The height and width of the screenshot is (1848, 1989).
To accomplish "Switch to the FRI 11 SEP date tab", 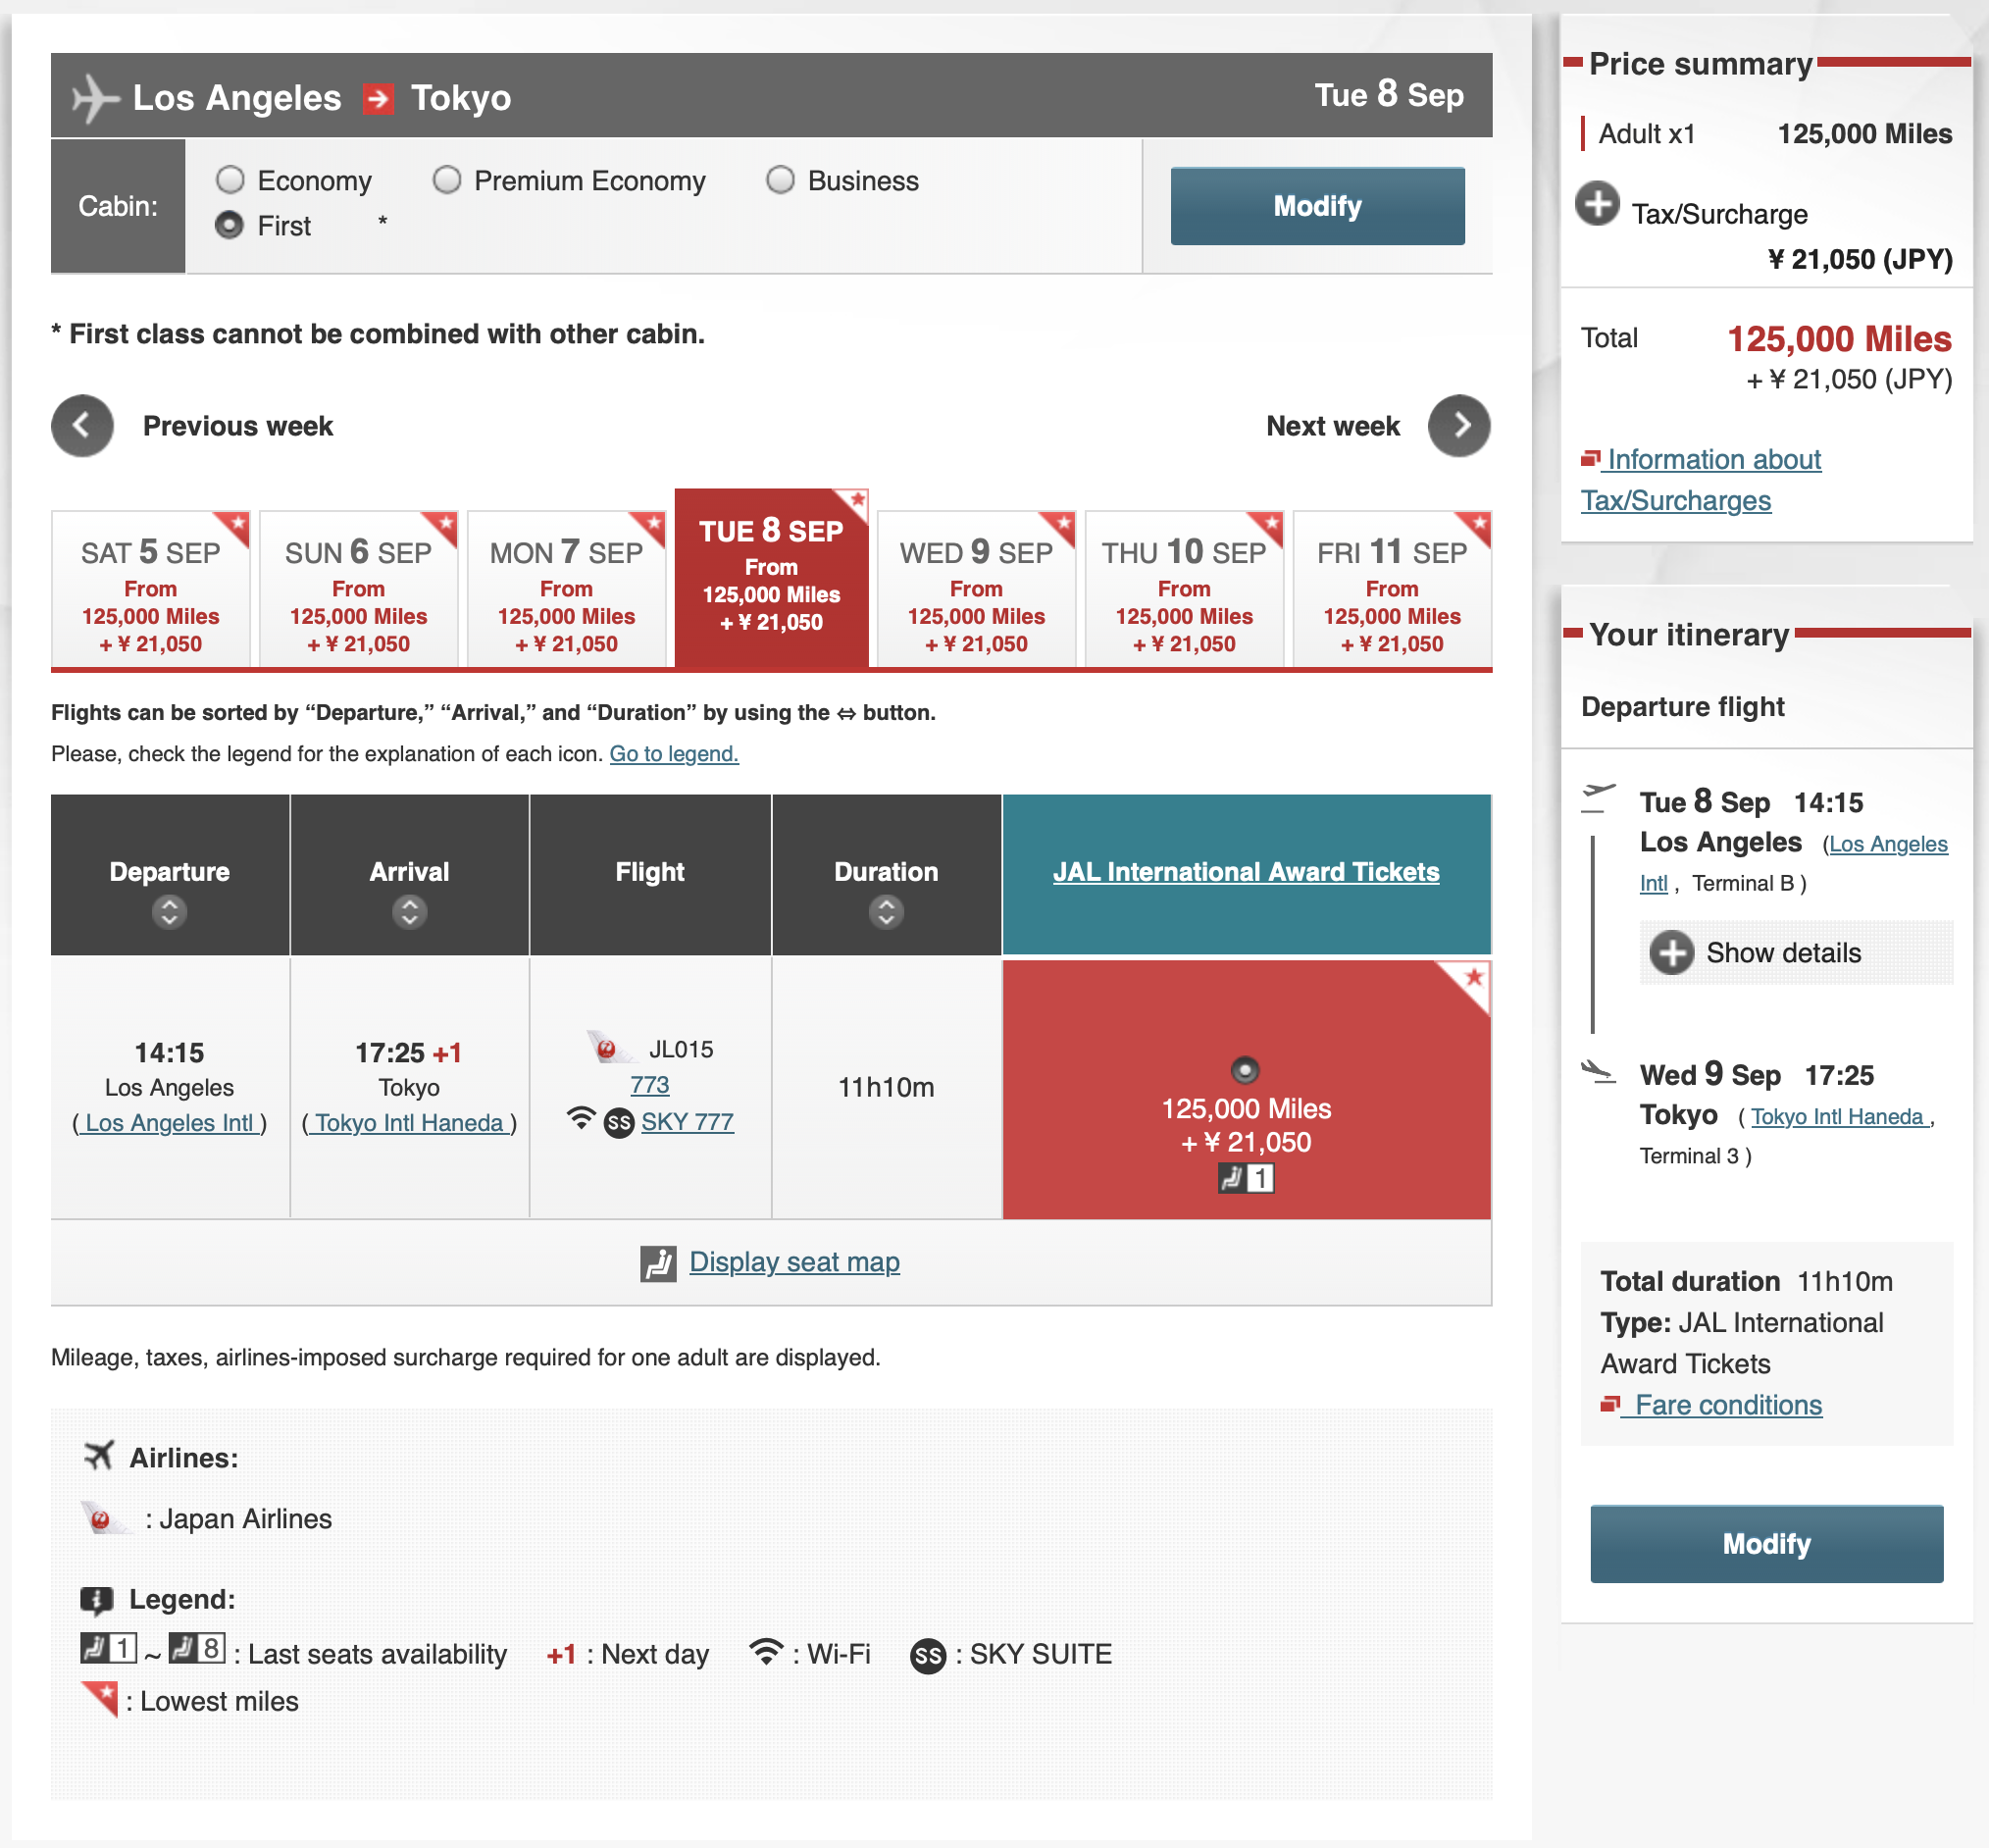I will (x=1392, y=590).
